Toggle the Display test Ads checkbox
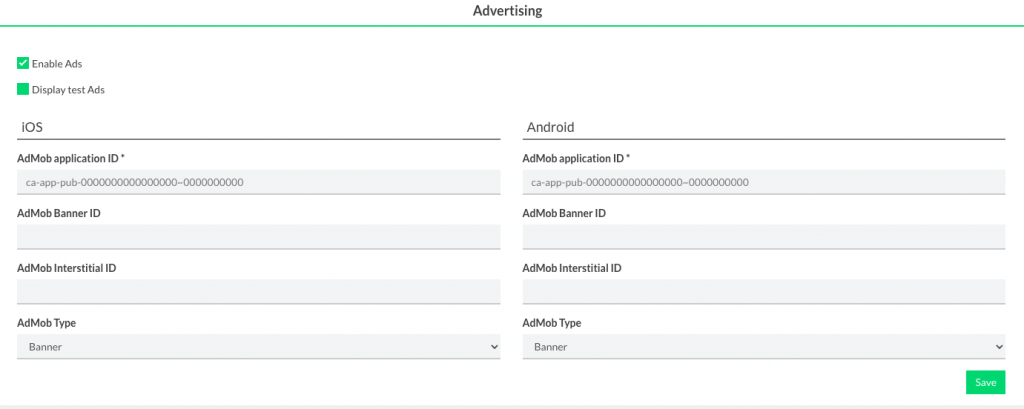This screenshot has width=1024, height=409. 23,89
